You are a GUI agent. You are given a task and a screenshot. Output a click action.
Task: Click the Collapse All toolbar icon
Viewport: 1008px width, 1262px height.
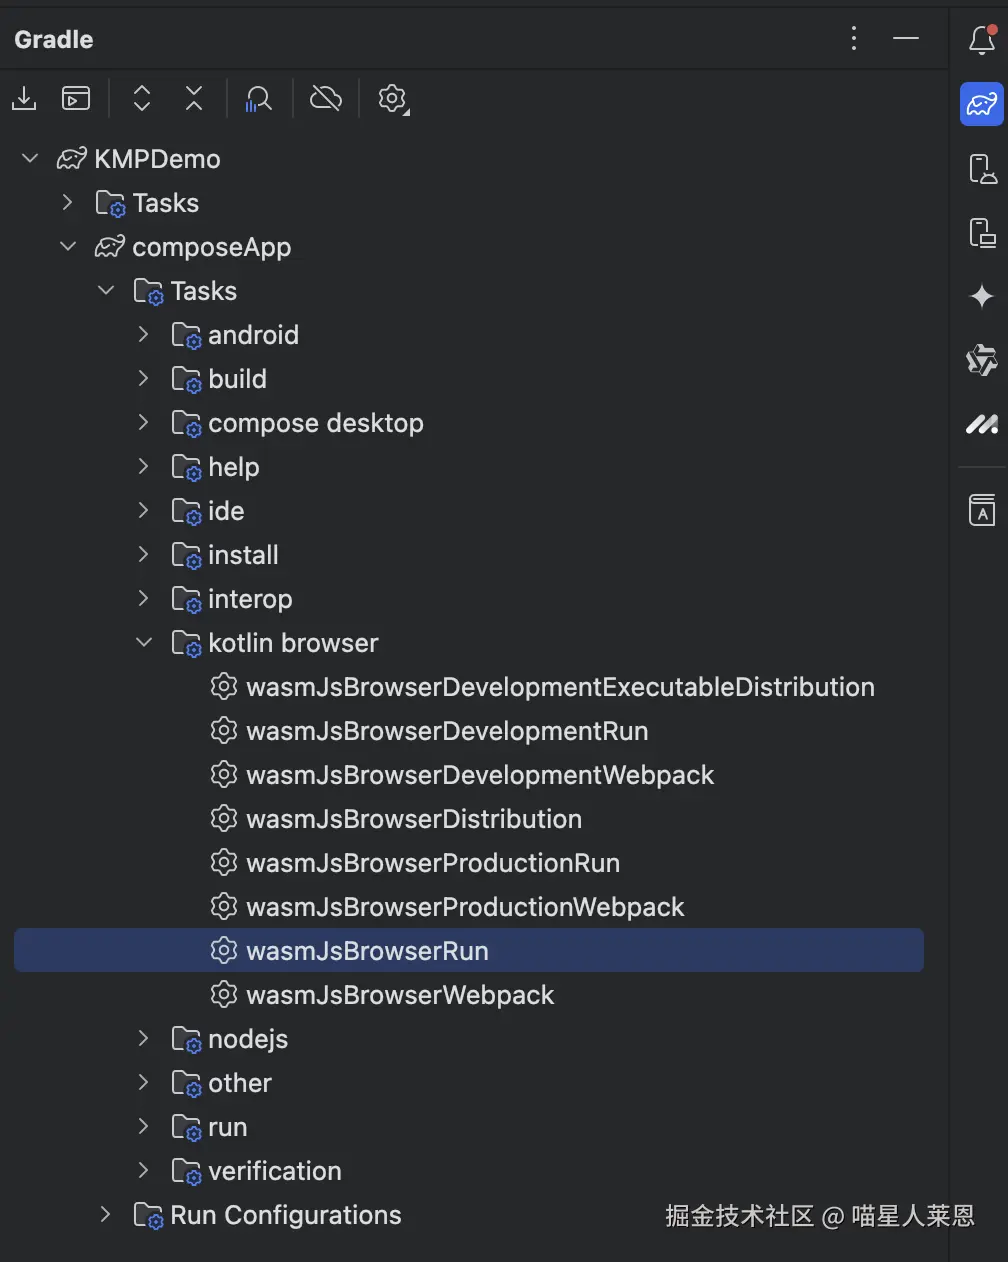pyautogui.click(x=194, y=98)
